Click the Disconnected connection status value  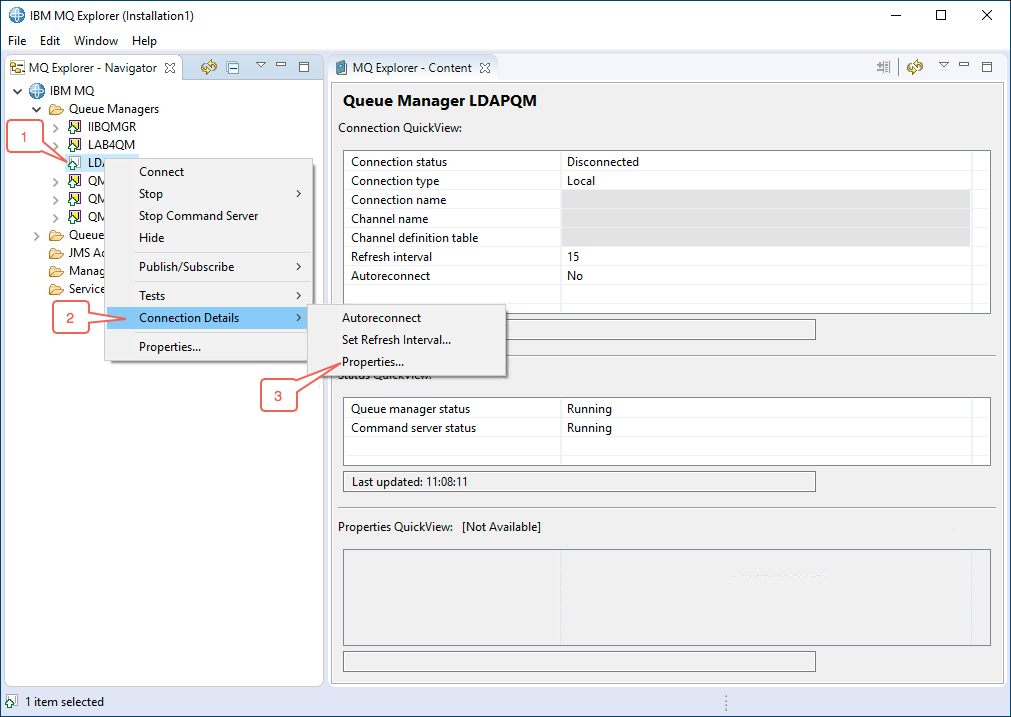[602, 162]
